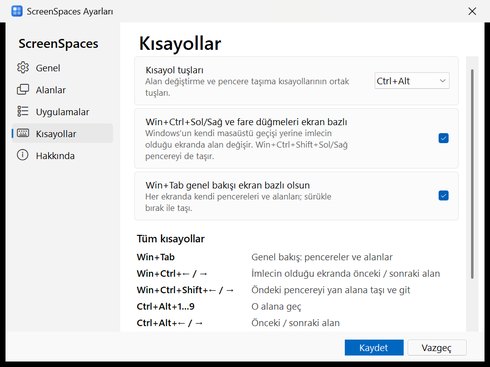Click the Alanlar overlapping windows icon
The image size is (490, 367).
tap(23, 90)
